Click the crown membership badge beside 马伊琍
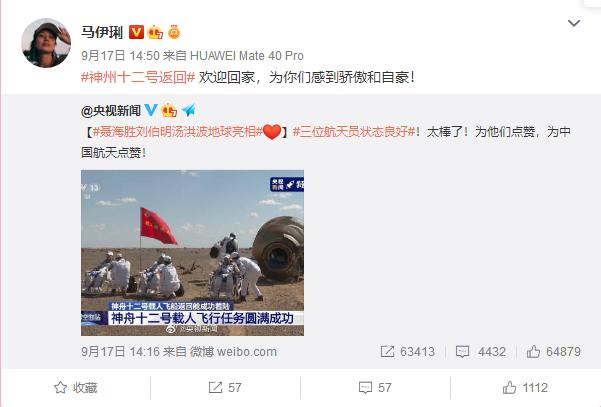This screenshot has width=601, height=407. point(155,32)
